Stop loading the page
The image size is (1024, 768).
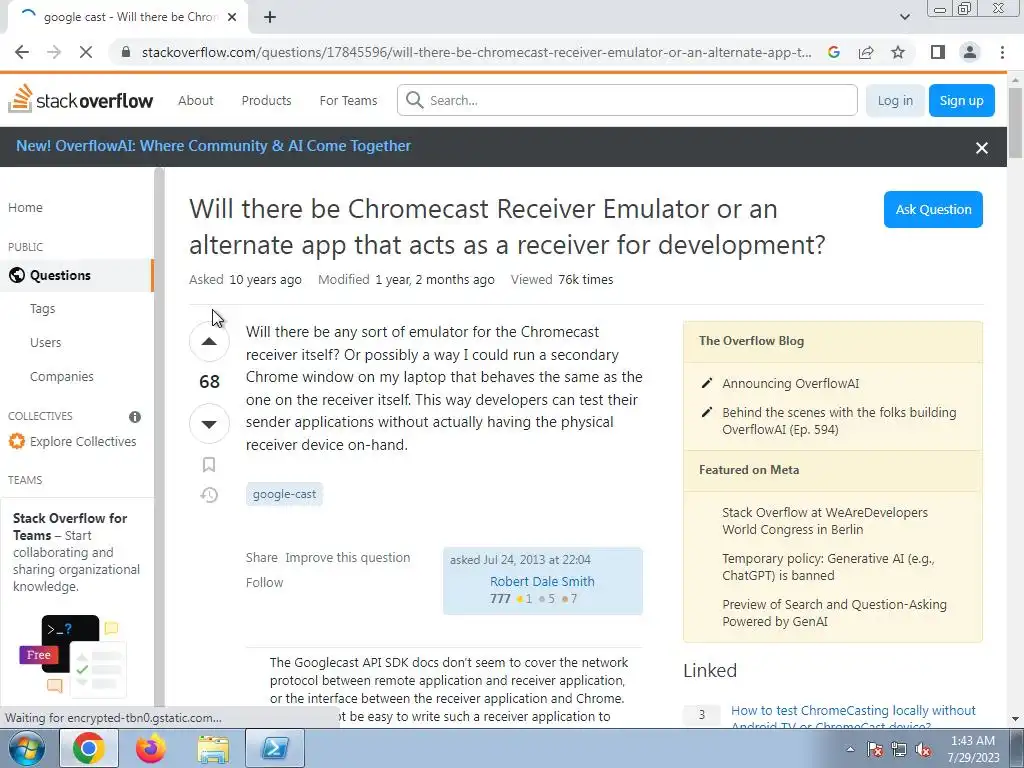pyautogui.click(x=86, y=52)
